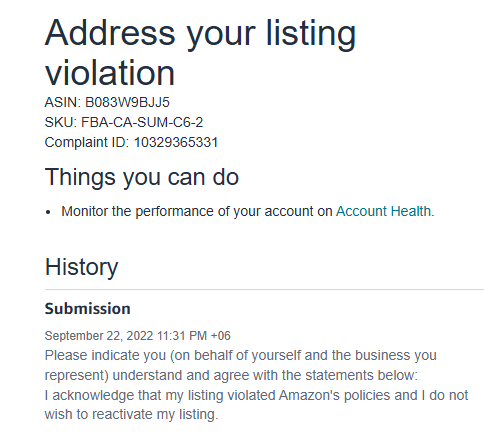Click the Submission label
The width and height of the screenshot is (484, 433).
87,309
